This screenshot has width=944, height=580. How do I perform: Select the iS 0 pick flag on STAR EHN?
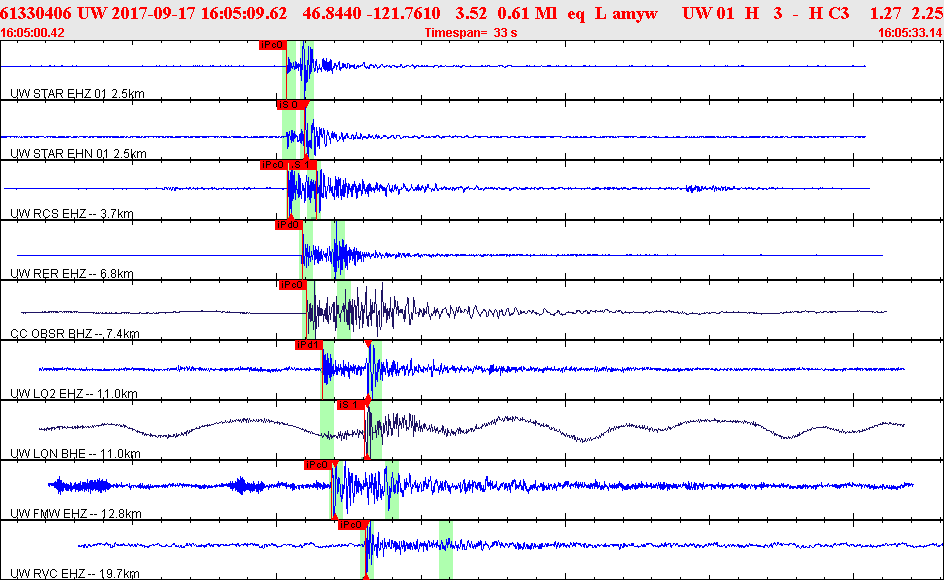(x=292, y=105)
